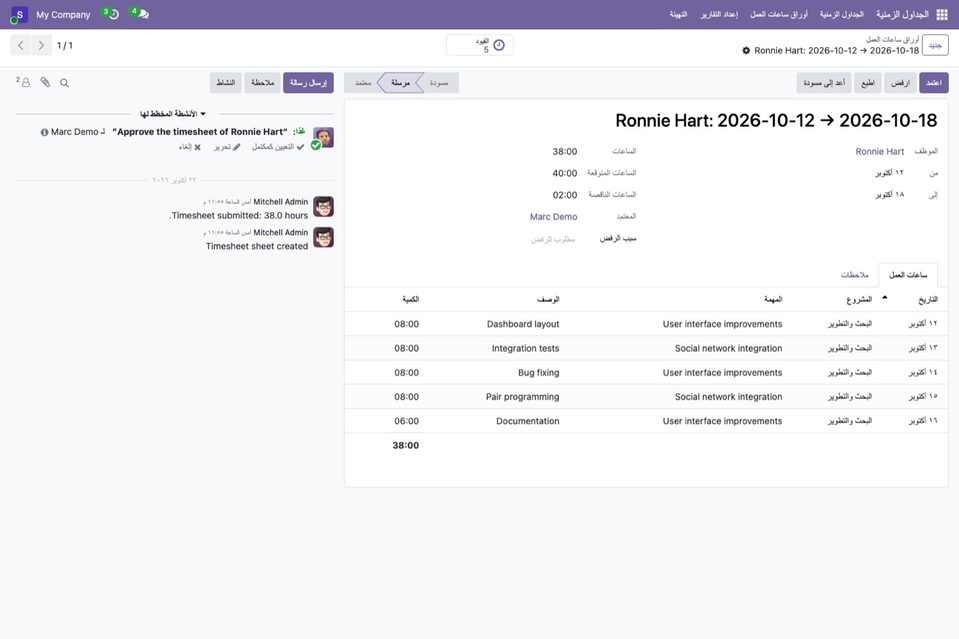
Task: Open attachments via the paperclip icon
Action: [x=45, y=82]
